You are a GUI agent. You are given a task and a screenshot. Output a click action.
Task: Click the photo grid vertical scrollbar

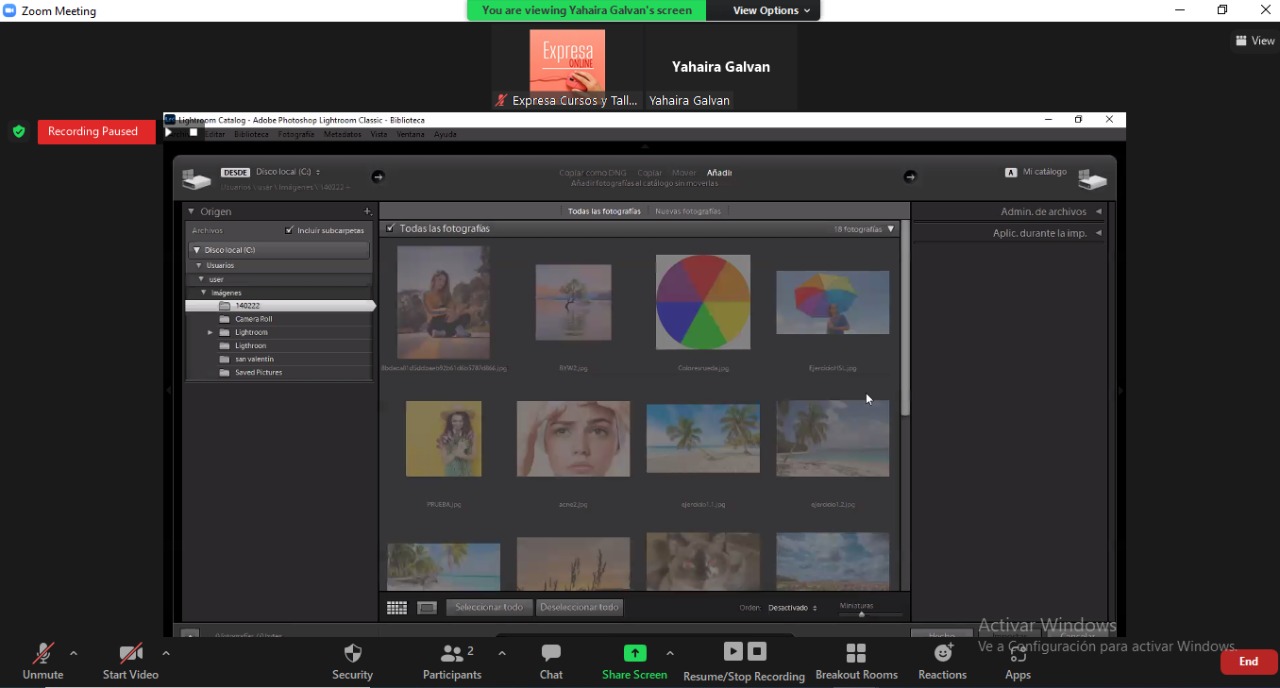coord(905,320)
